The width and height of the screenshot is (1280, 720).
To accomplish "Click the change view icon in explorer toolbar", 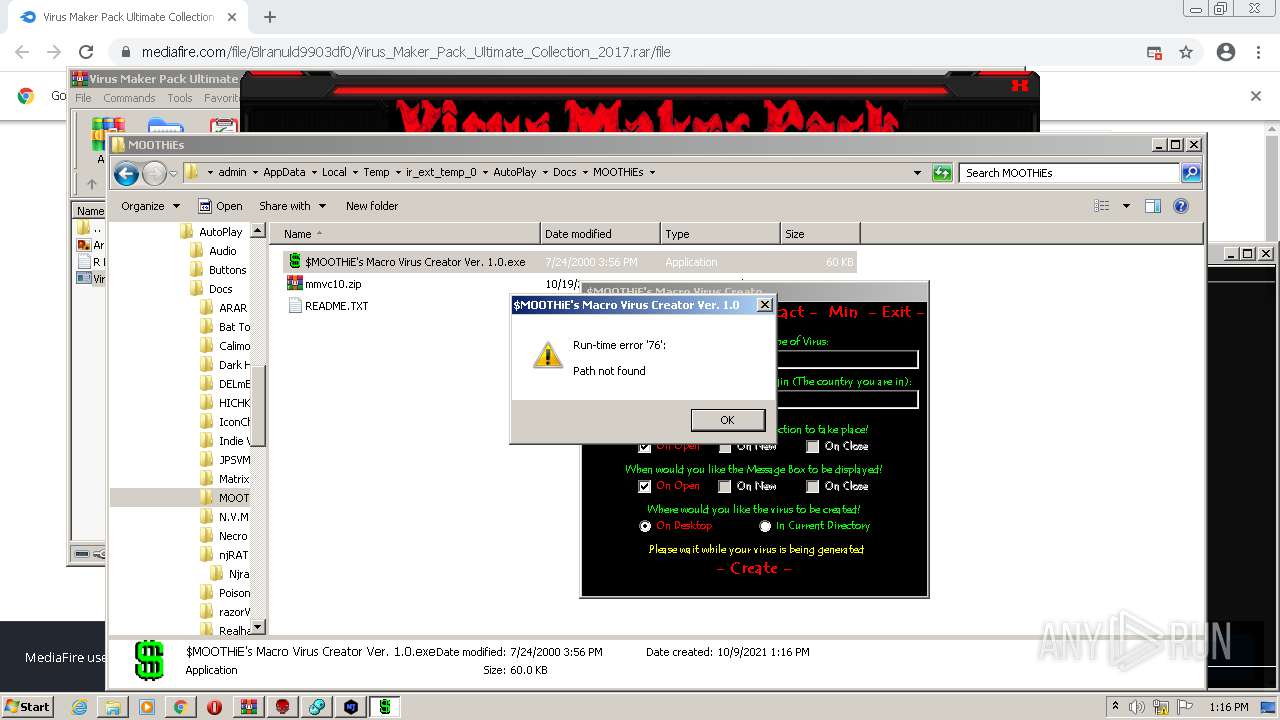I will pyautogui.click(x=1102, y=206).
